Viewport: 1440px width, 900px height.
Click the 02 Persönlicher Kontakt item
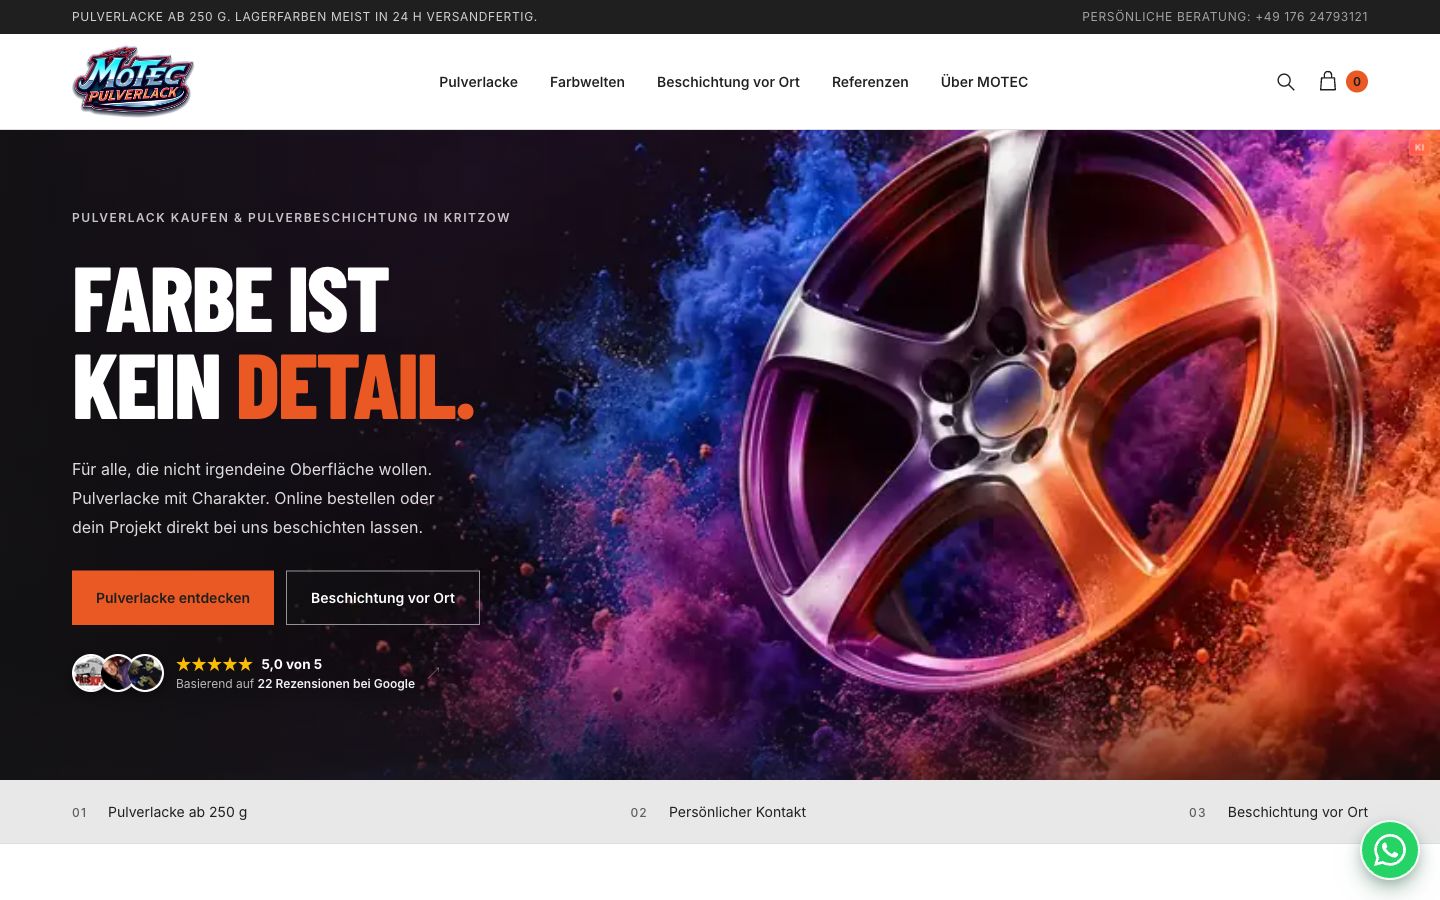coord(718,812)
